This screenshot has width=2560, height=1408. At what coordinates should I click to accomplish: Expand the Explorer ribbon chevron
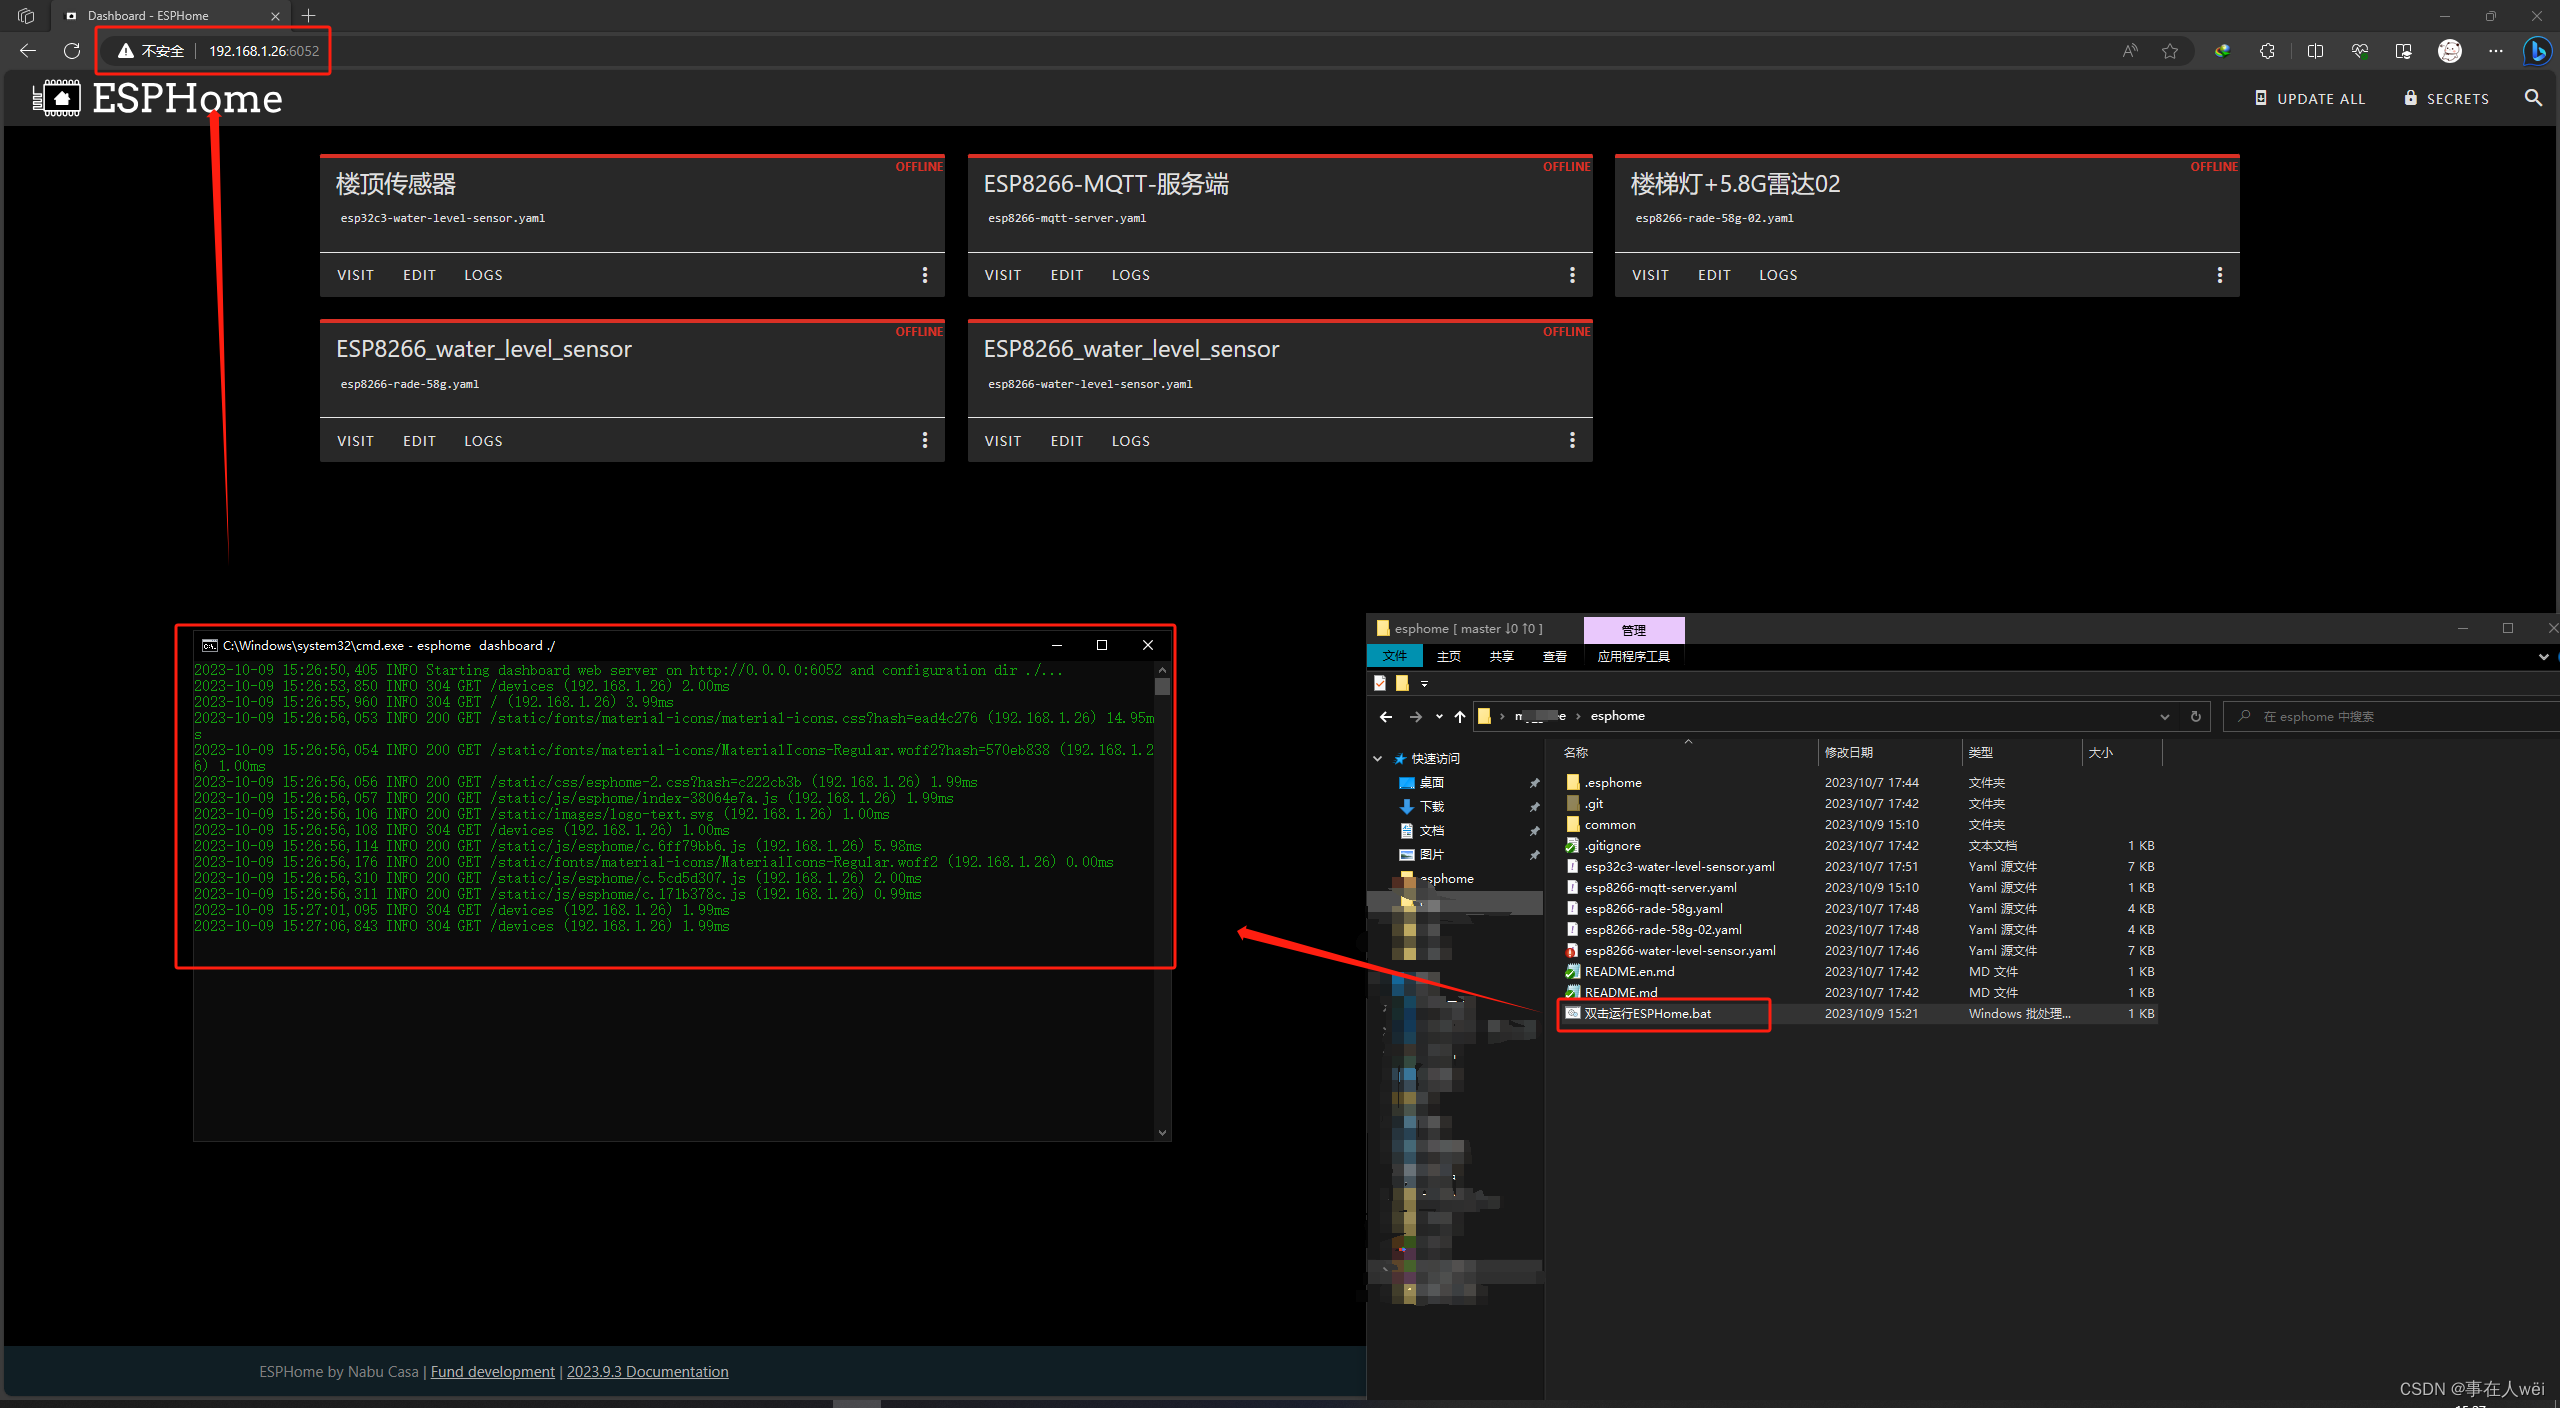[x=2543, y=657]
